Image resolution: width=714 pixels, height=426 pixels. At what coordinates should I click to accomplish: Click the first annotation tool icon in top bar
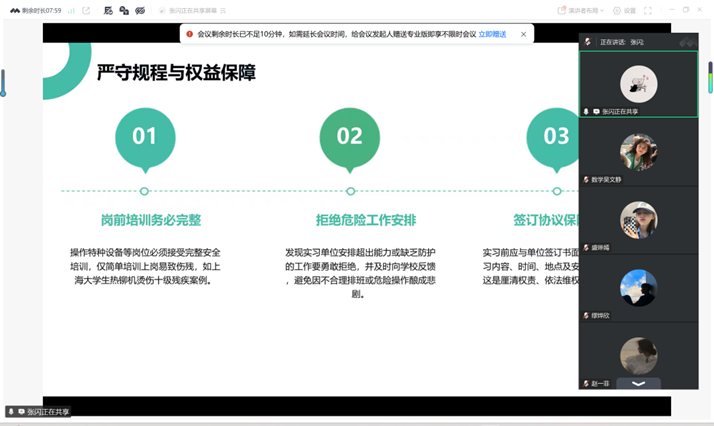[x=108, y=10]
